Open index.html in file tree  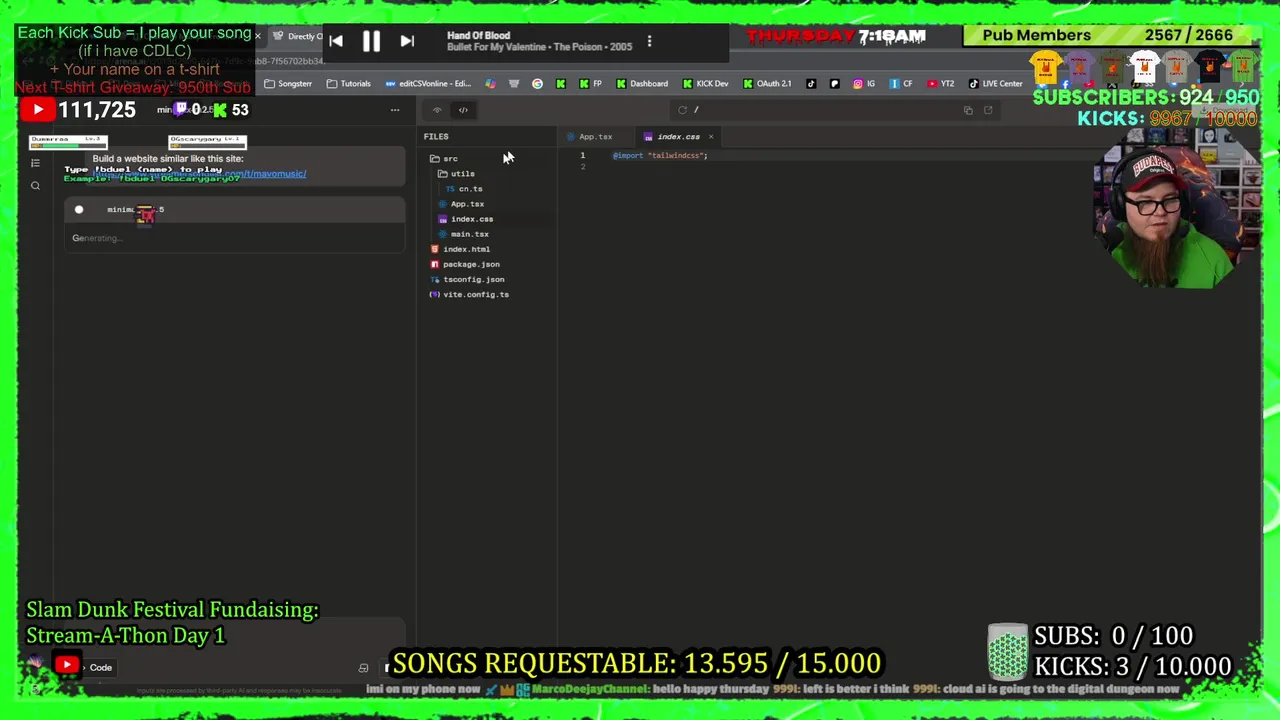point(460,249)
